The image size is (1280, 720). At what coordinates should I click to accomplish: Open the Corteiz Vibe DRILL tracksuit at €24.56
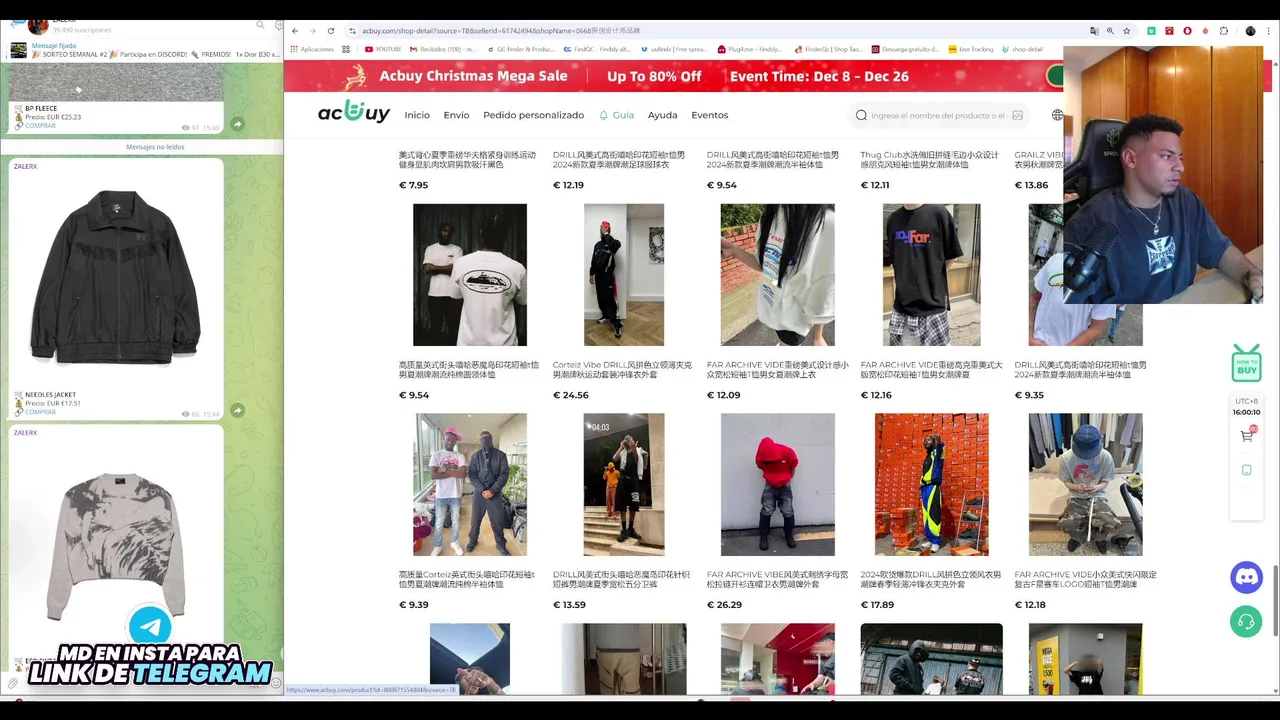tap(623, 275)
